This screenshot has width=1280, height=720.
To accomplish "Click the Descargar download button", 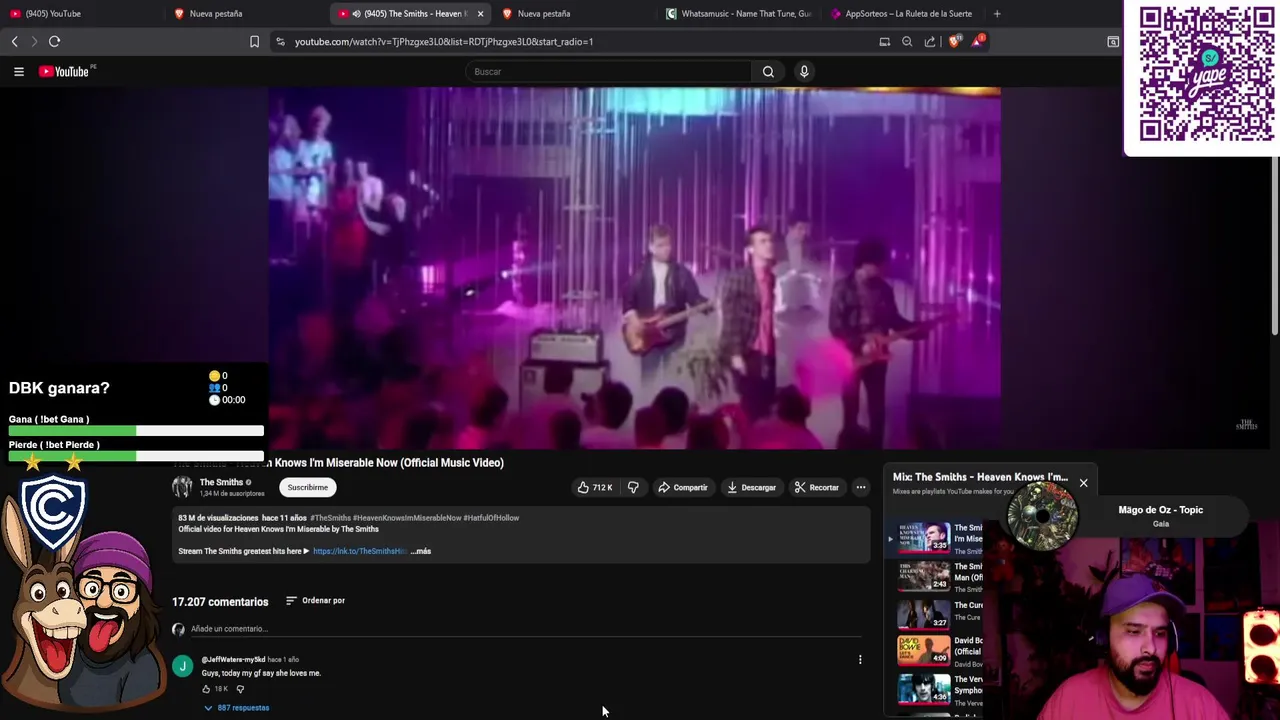I will [752, 487].
